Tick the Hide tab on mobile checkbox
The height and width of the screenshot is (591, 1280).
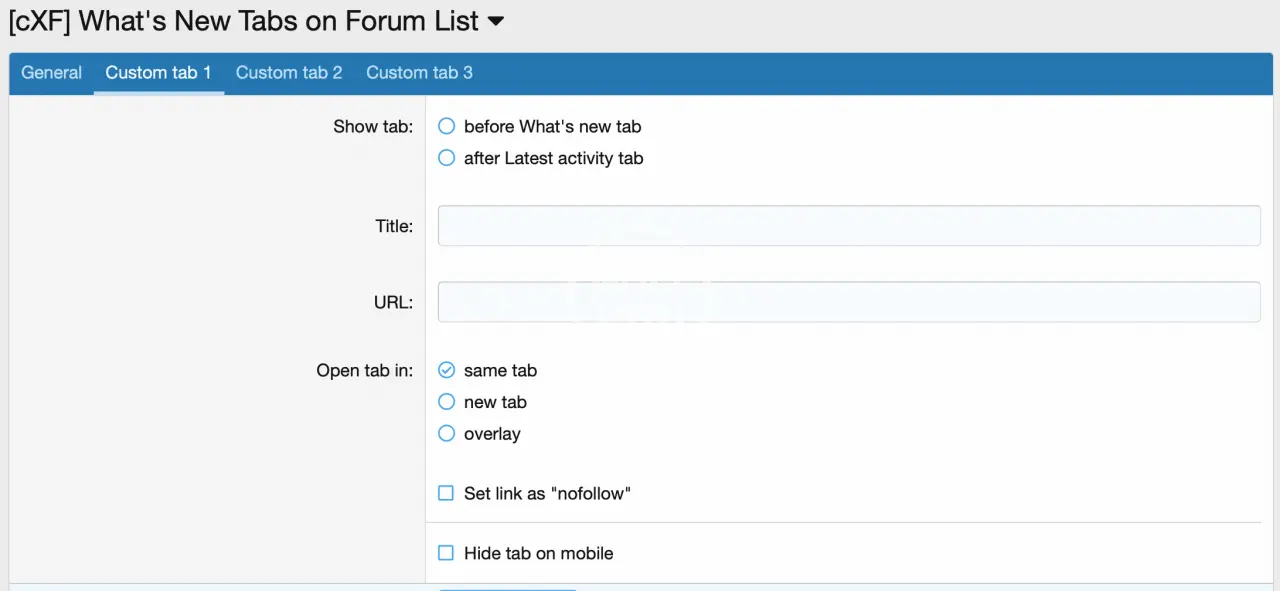point(447,554)
